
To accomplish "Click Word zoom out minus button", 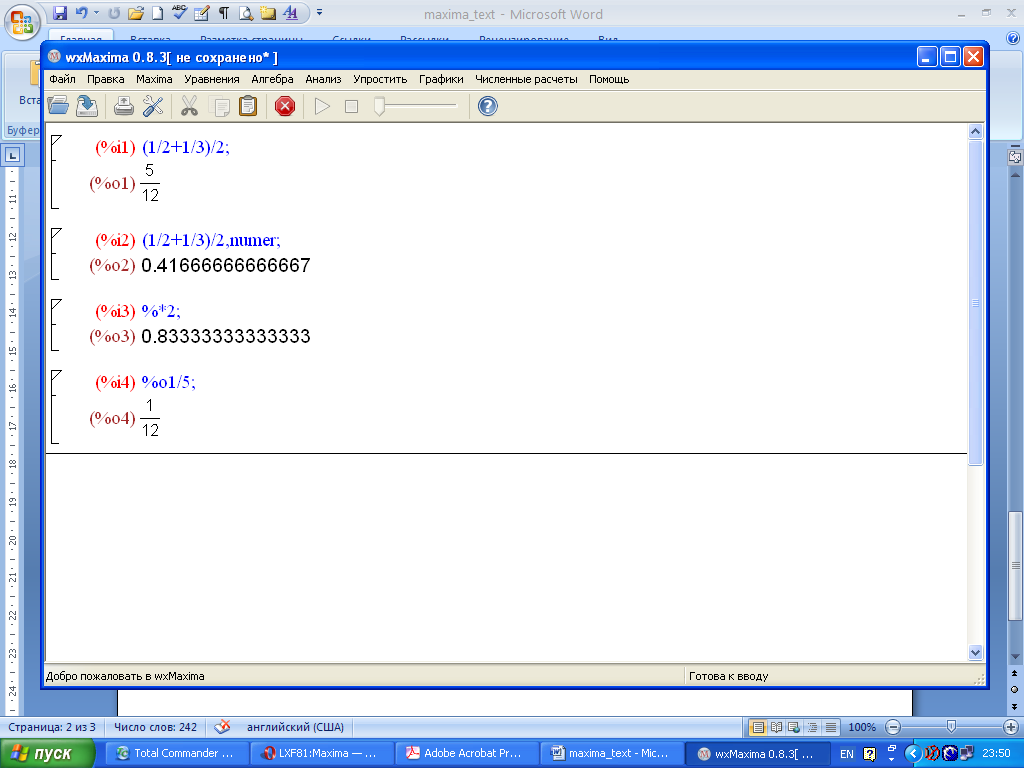I will (x=893, y=727).
